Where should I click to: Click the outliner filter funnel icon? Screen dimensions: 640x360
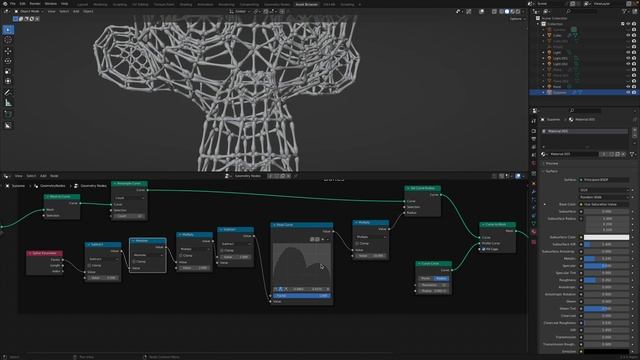pos(624,11)
